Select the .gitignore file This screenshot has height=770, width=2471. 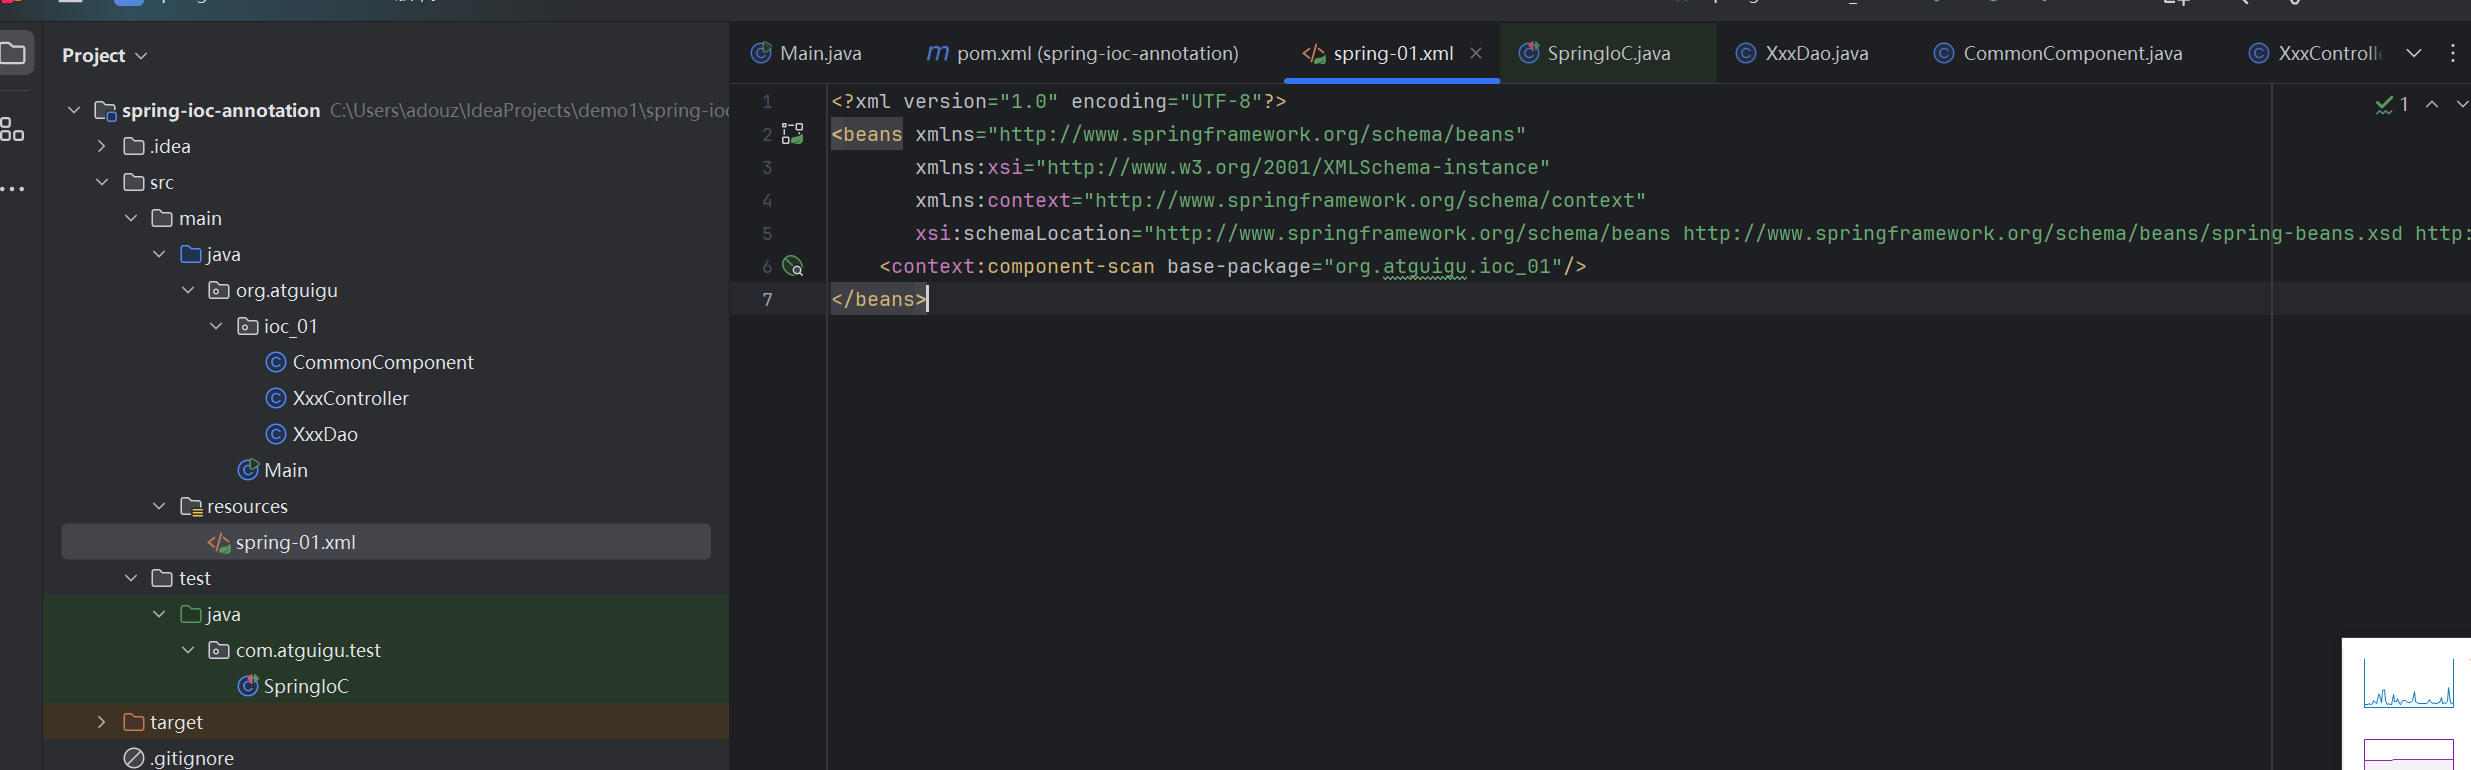[192, 758]
